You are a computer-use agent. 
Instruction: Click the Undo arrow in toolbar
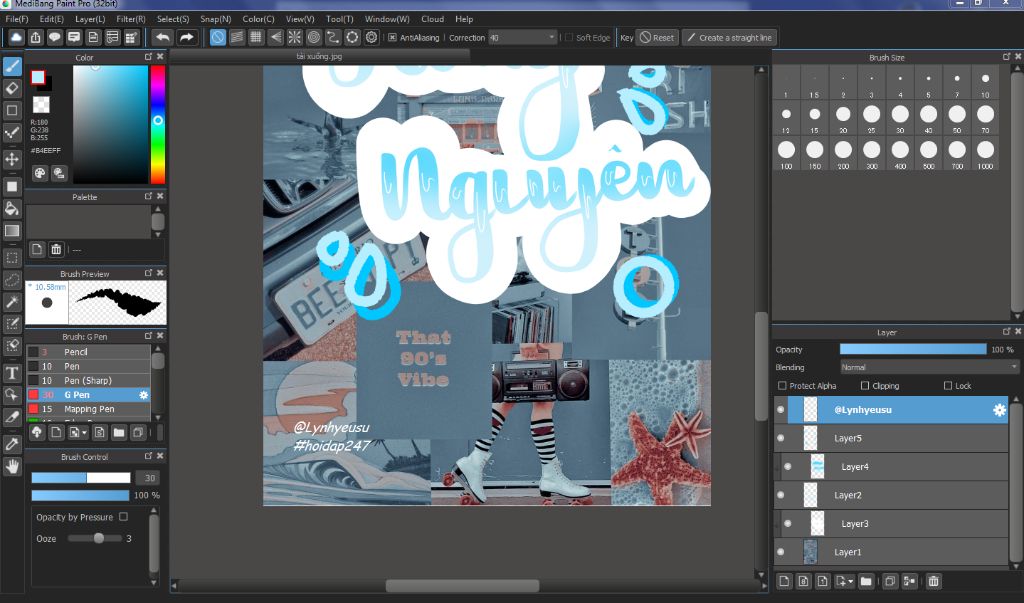163,38
